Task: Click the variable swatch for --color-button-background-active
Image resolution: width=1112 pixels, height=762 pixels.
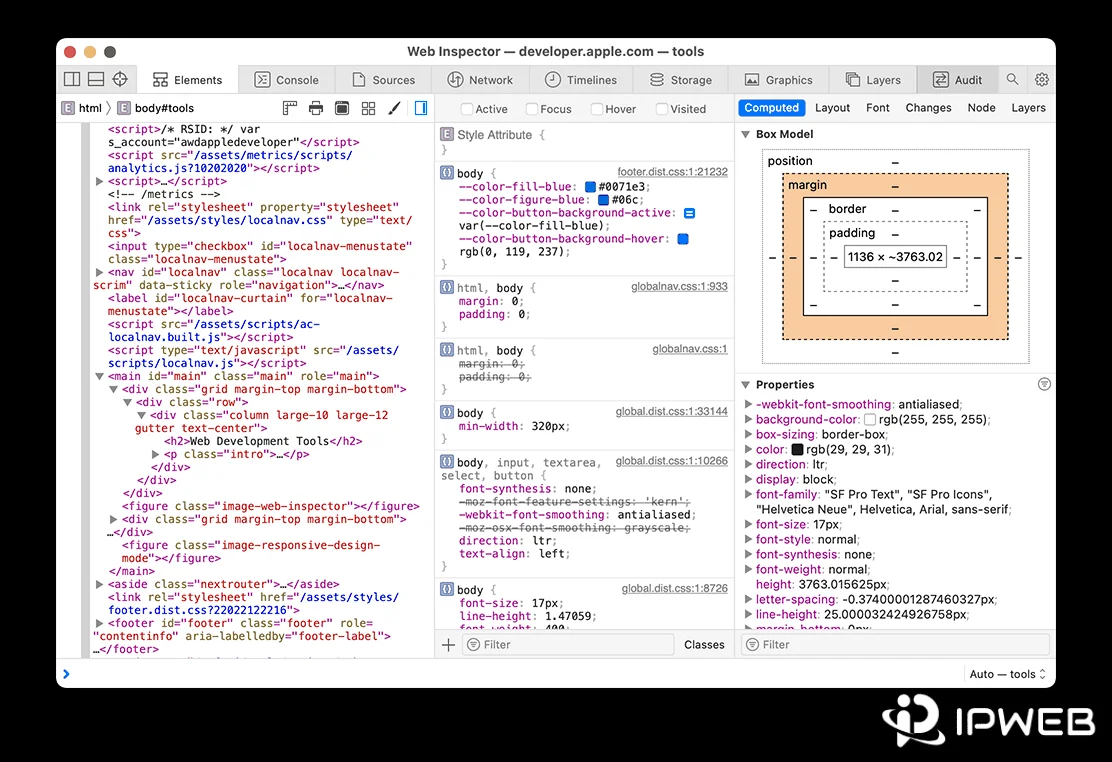Action: click(x=689, y=213)
